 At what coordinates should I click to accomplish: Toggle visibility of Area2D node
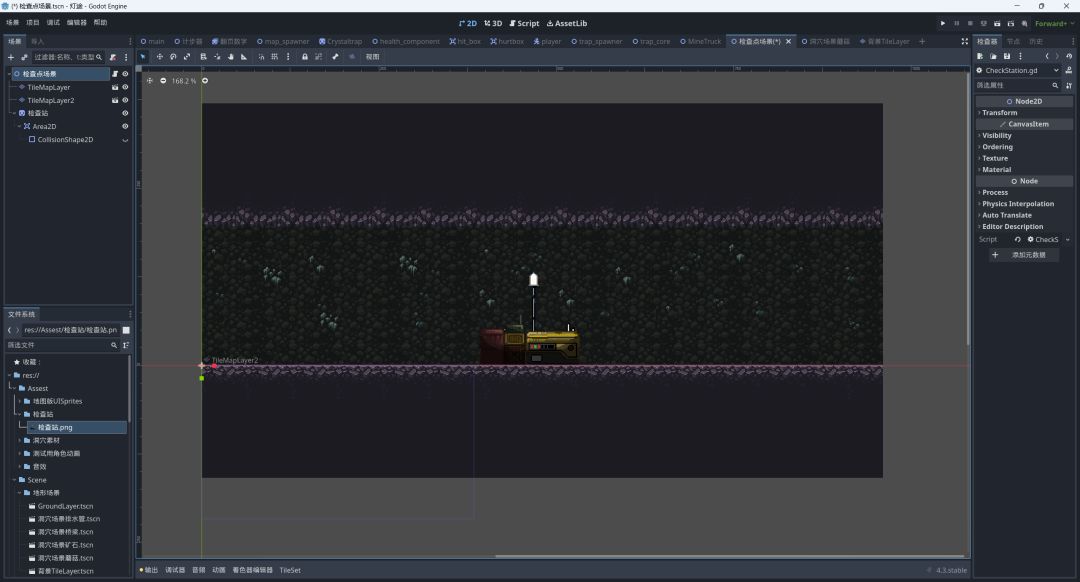click(x=125, y=126)
